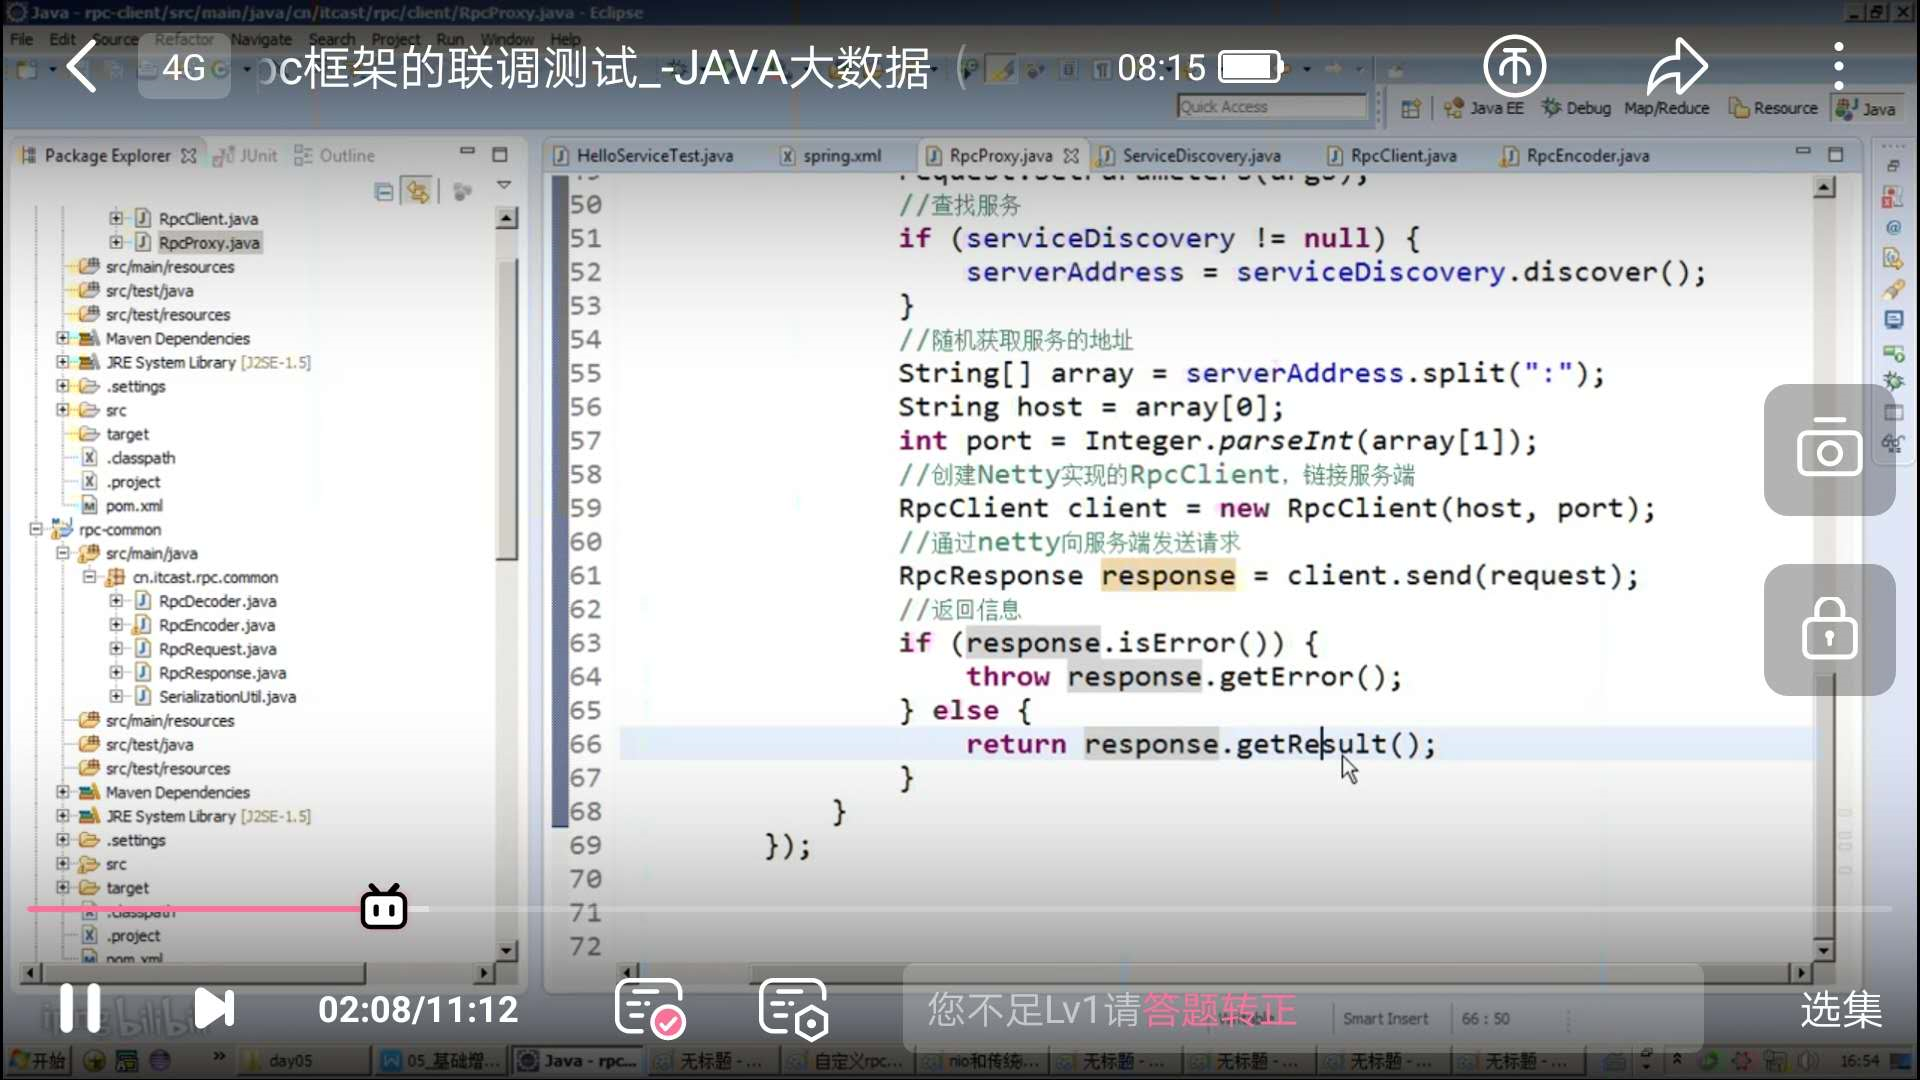Toggle Link with Editor in Package Explorer
The width and height of the screenshot is (1920, 1080).
[x=417, y=191]
